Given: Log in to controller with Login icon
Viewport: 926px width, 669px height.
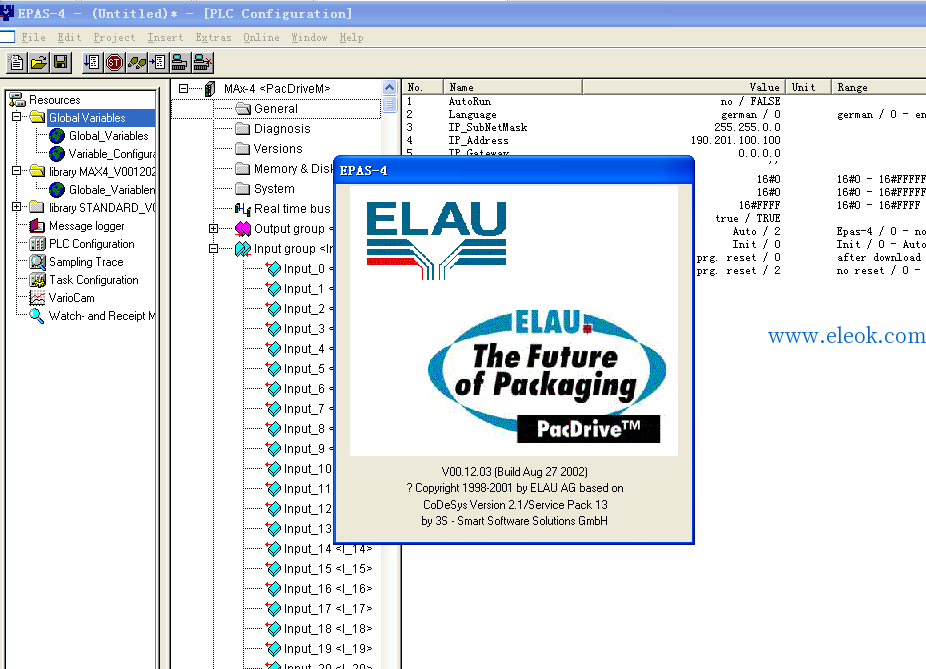Looking at the screenshot, I should pos(180,62).
